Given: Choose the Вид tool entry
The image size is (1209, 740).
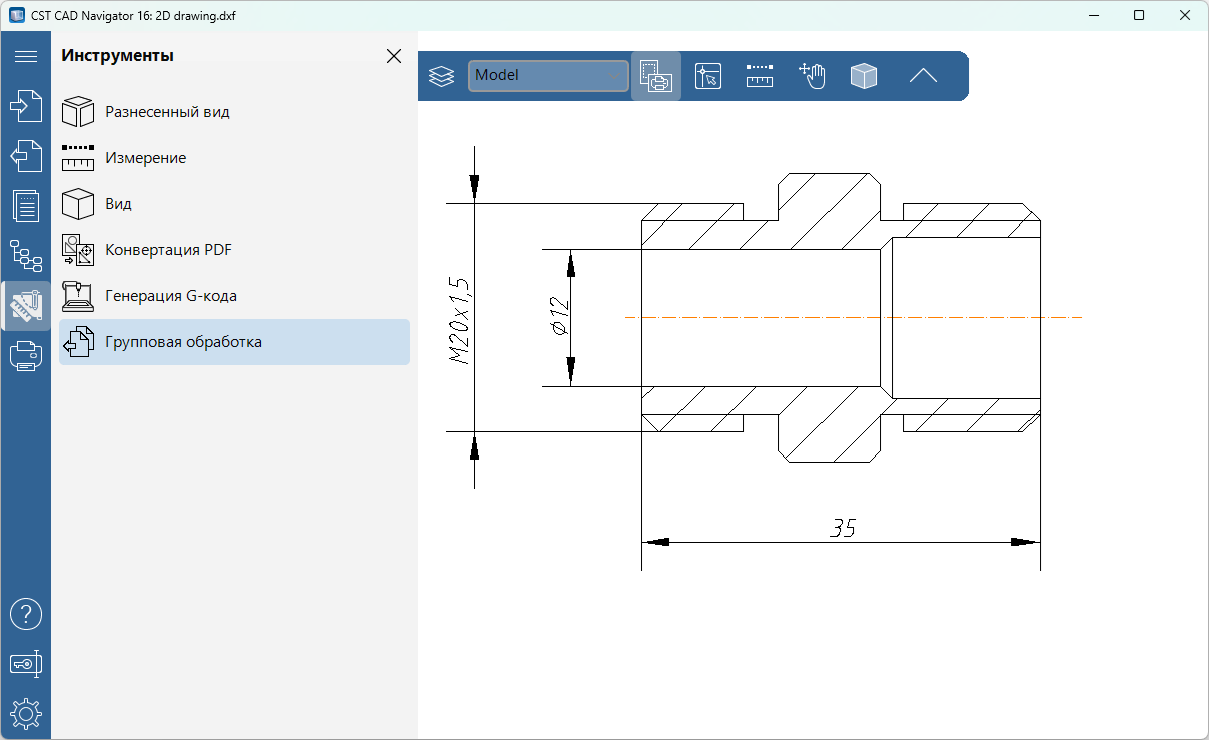Looking at the screenshot, I should click(x=234, y=204).
